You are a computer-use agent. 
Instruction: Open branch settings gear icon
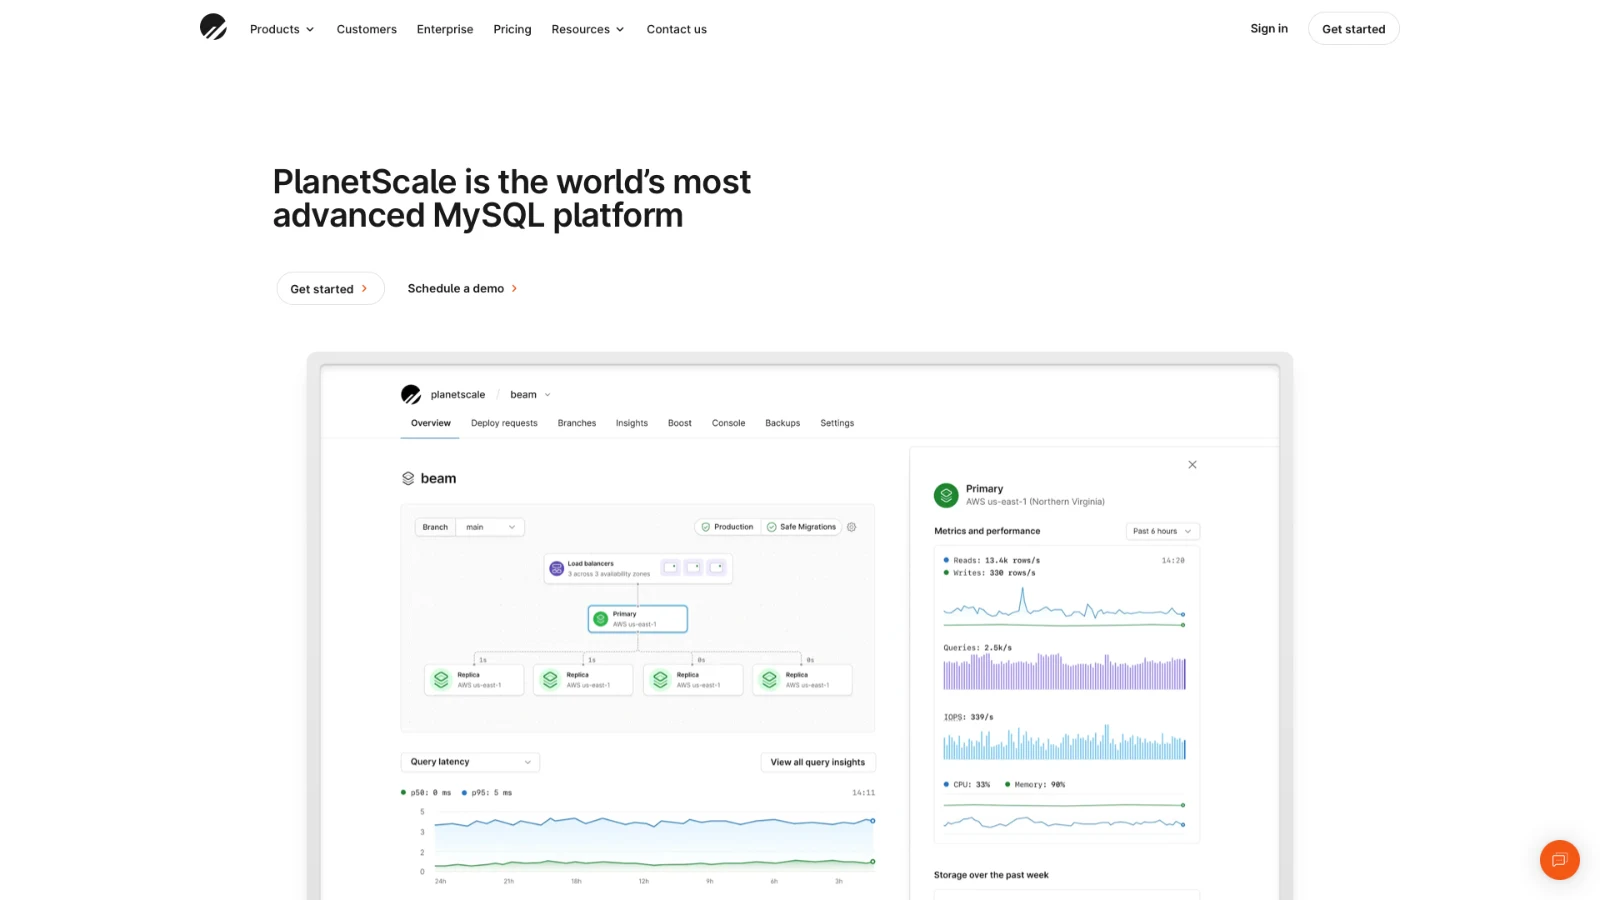click(852, 527)
